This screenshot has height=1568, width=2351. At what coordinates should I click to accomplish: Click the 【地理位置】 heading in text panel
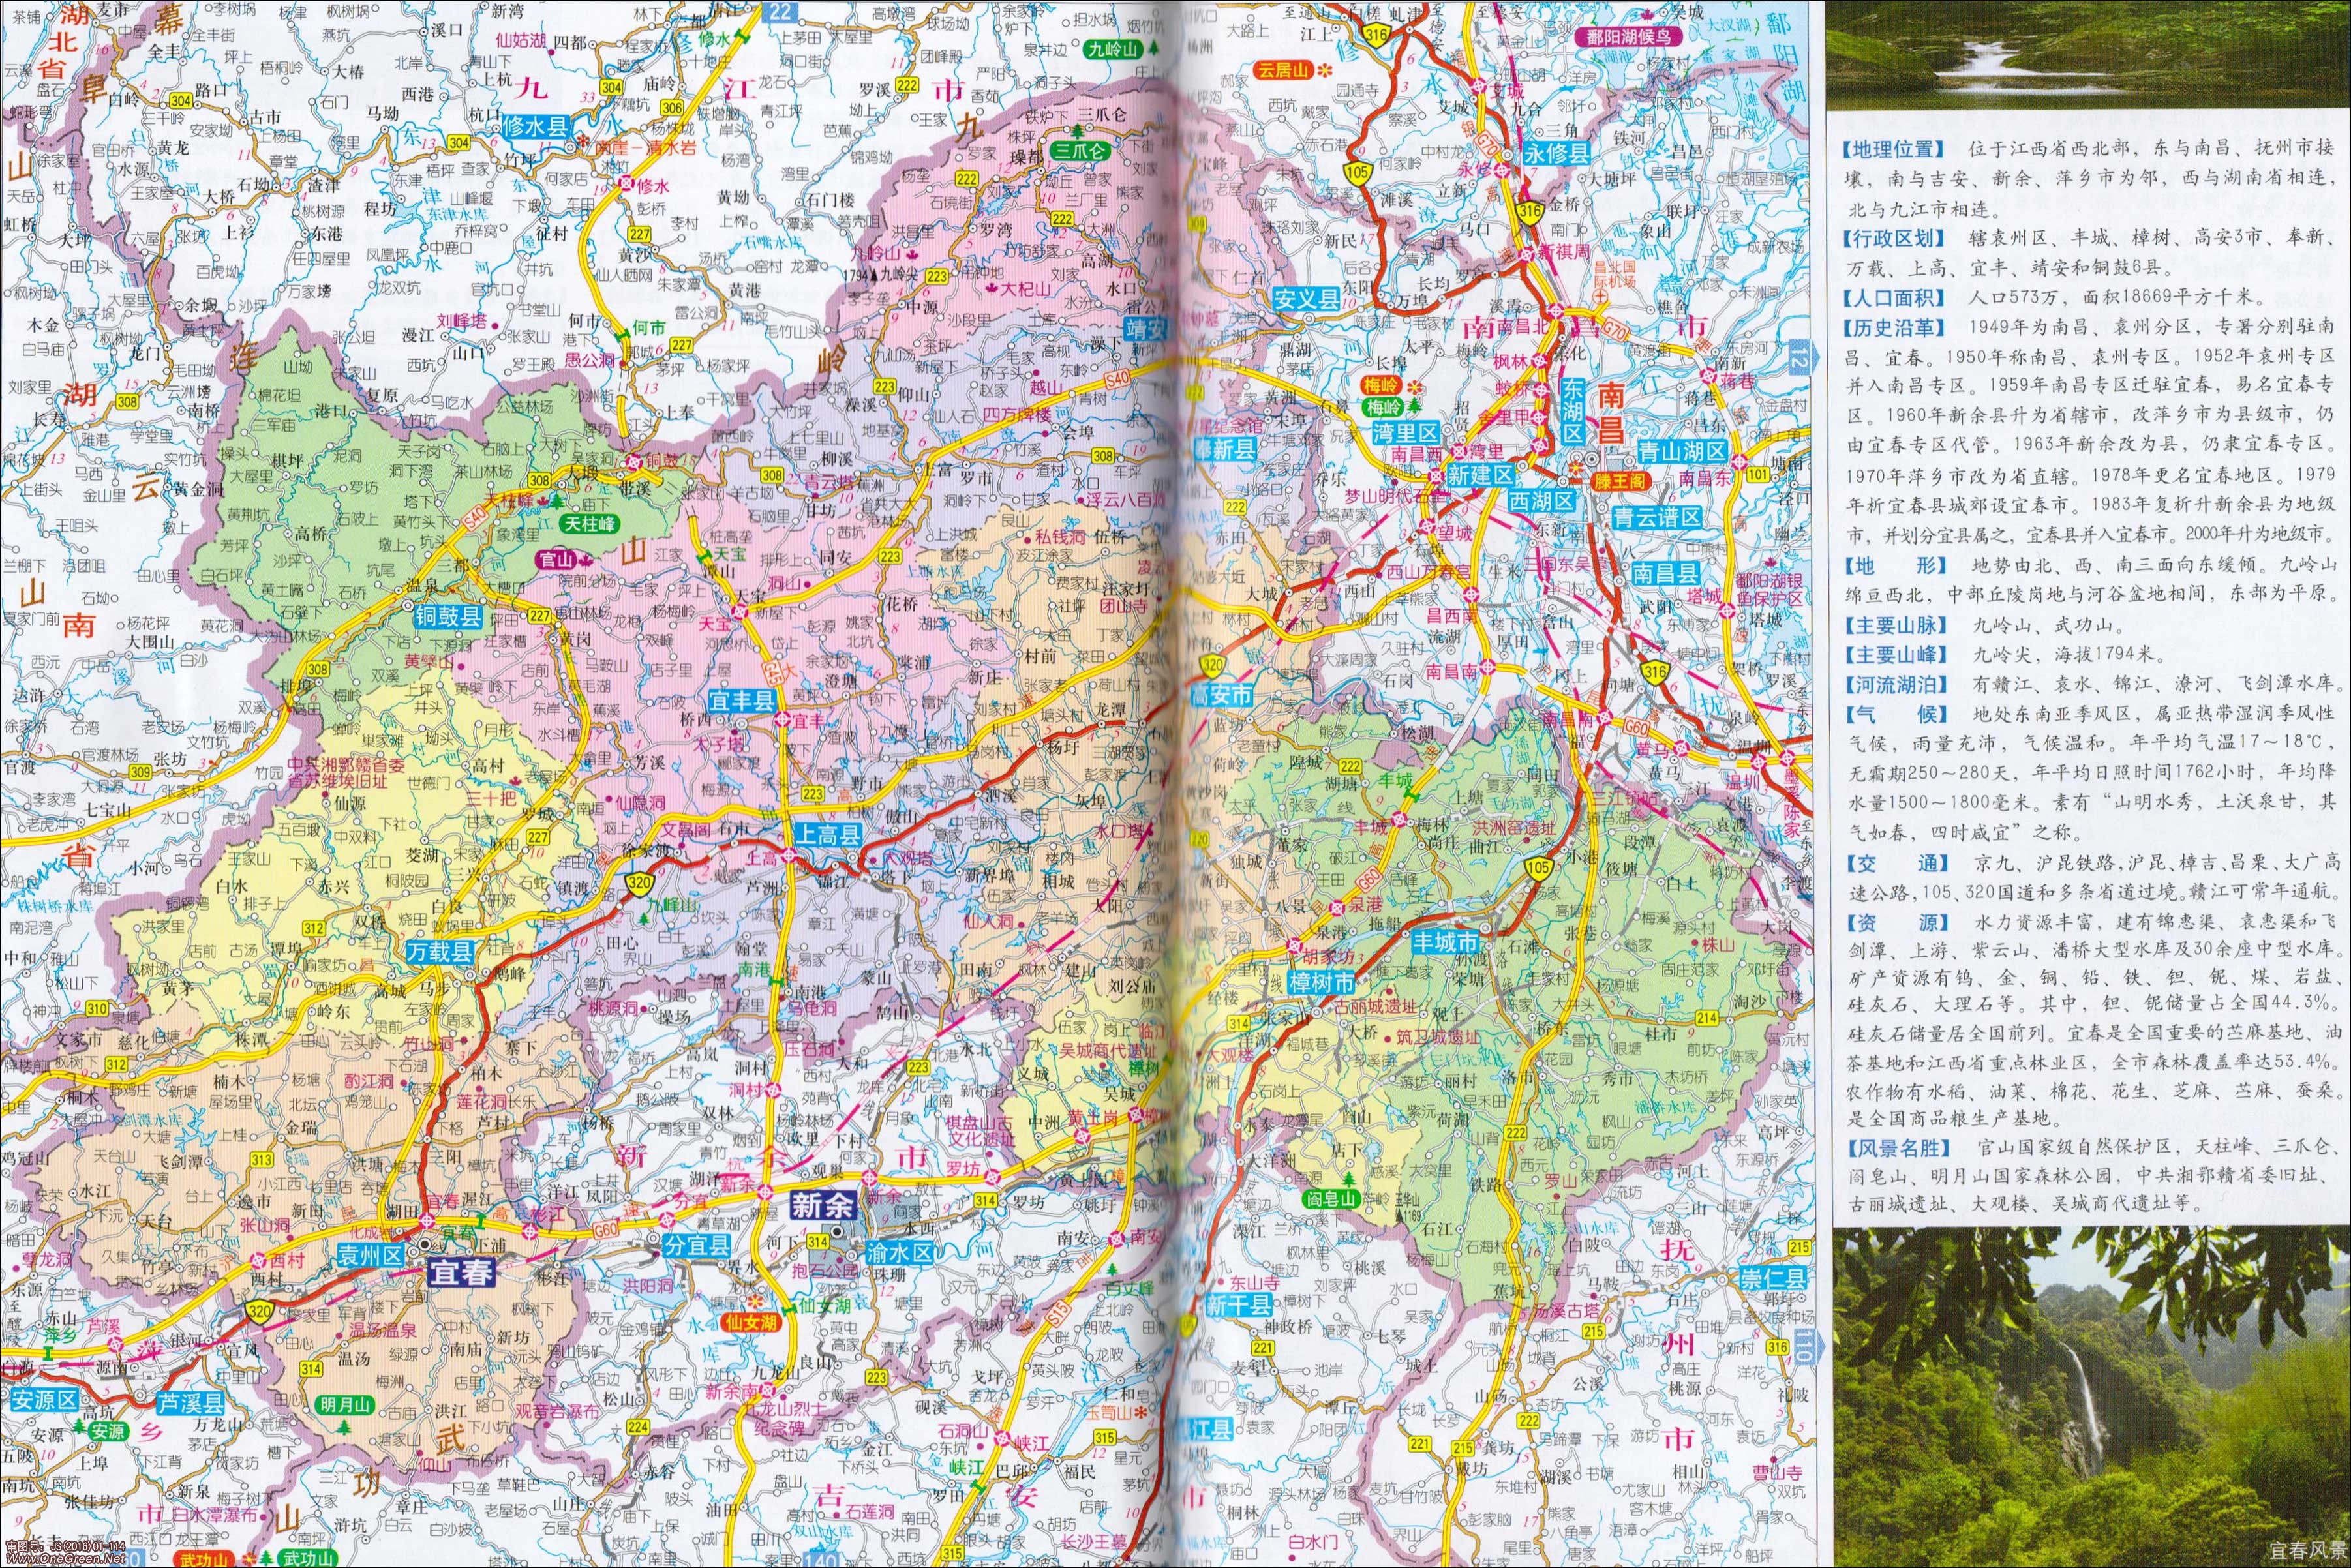coord(1892,149)
